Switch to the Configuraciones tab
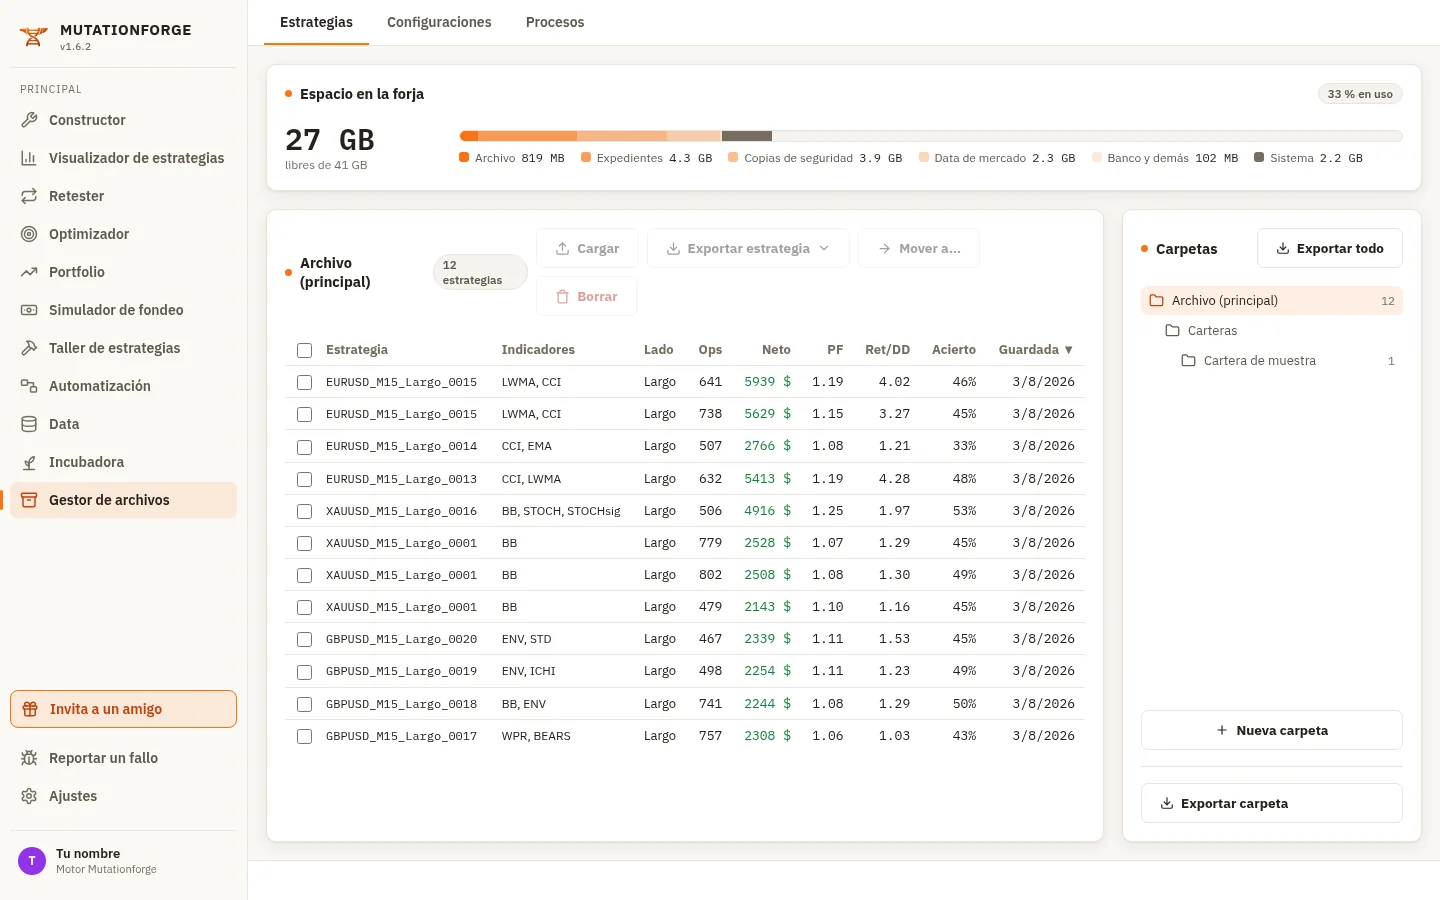The width and height of the screenshot is (1440, 900). 439,22
